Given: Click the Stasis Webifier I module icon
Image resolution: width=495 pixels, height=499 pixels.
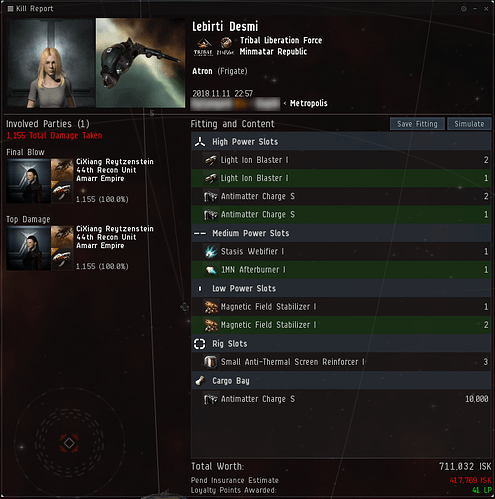Looking at the screenshot, I should coord(211,252).
